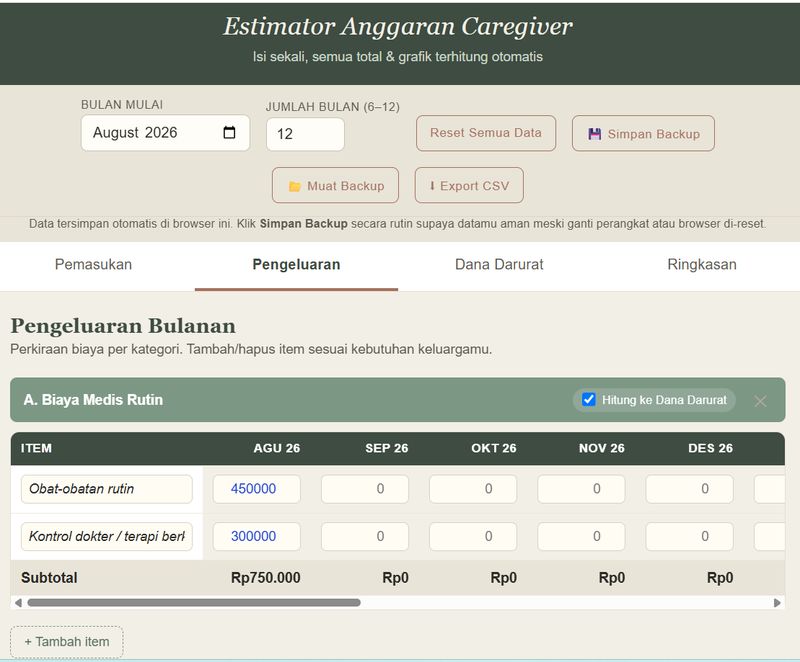Edit the Obat-obatan rutin item name field
The width and height of the screenshot is (800, 662).
[x=107, y=489]
